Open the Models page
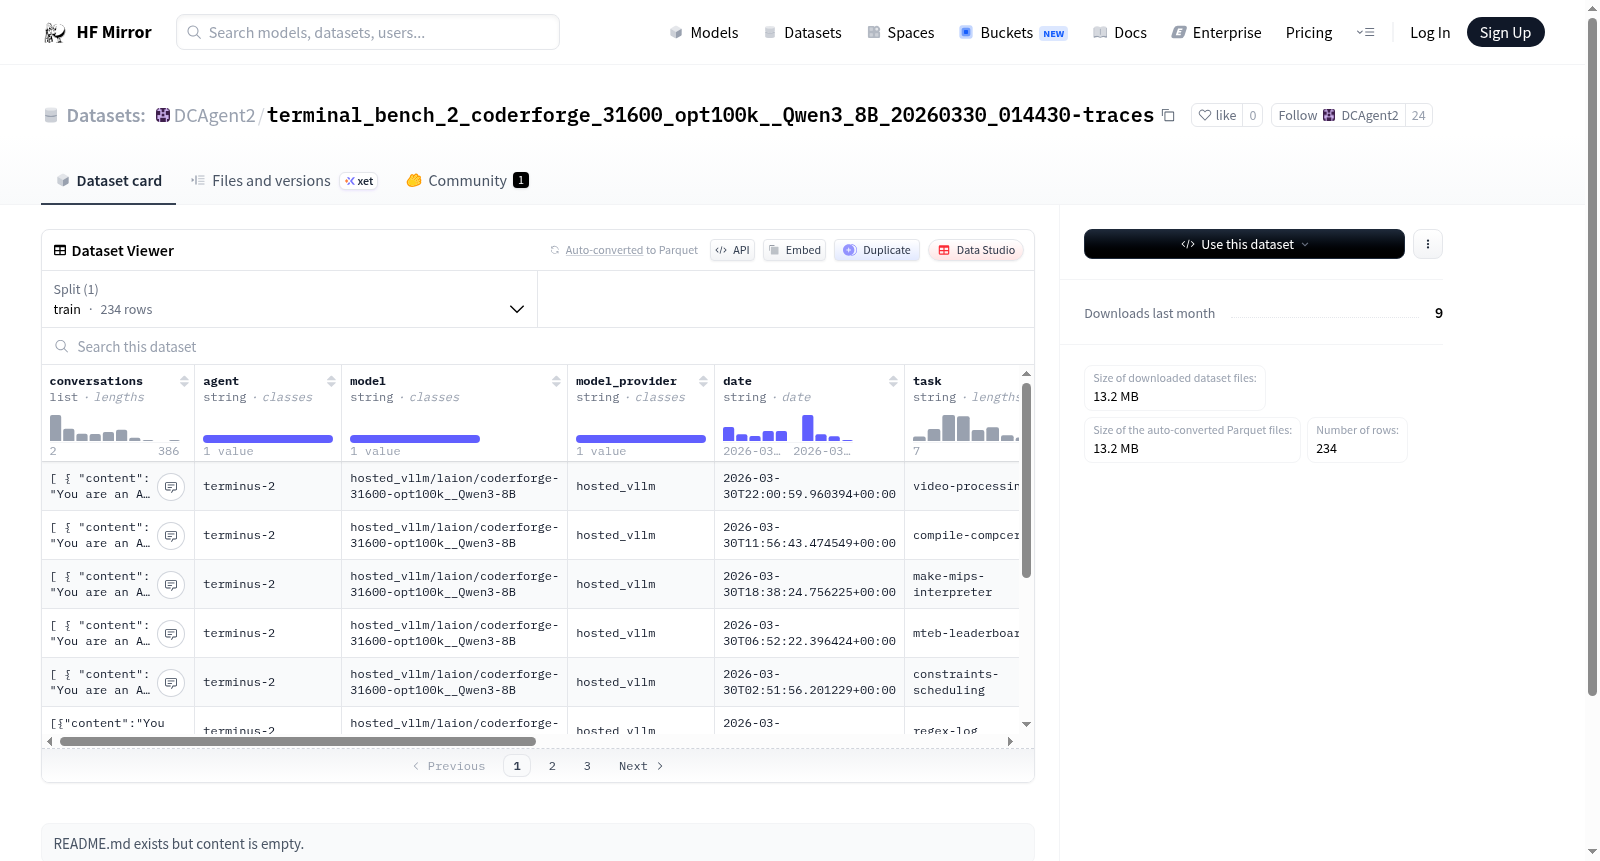Screen dimensions: 1600x861 (704, 33)
